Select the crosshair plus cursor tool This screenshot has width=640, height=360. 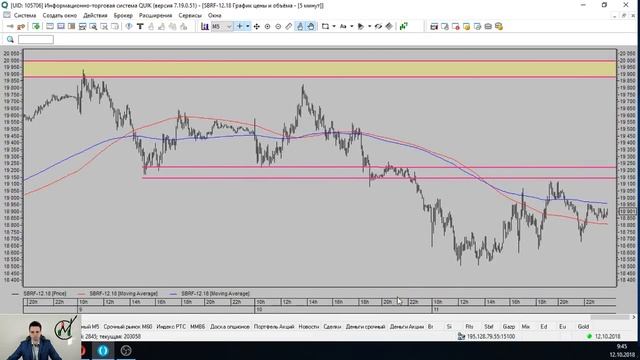click(x=240, y=27)
